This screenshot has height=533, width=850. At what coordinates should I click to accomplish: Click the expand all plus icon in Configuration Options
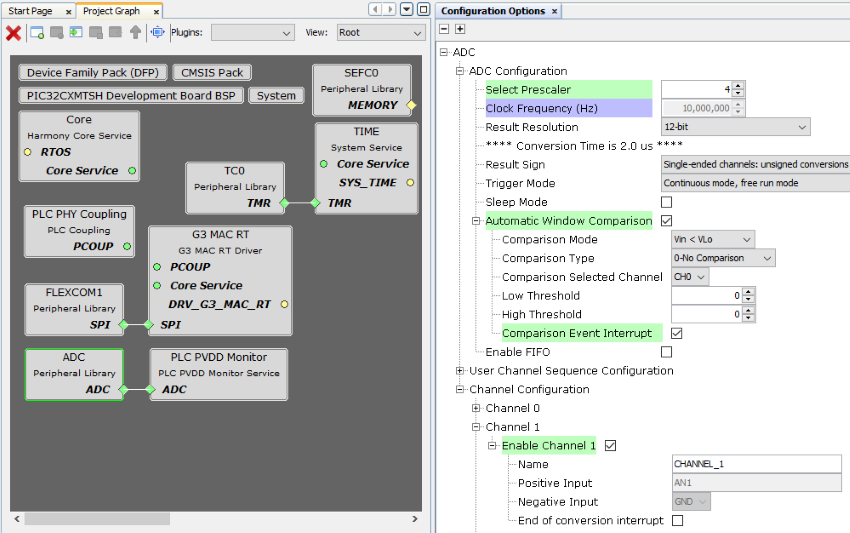460,29
